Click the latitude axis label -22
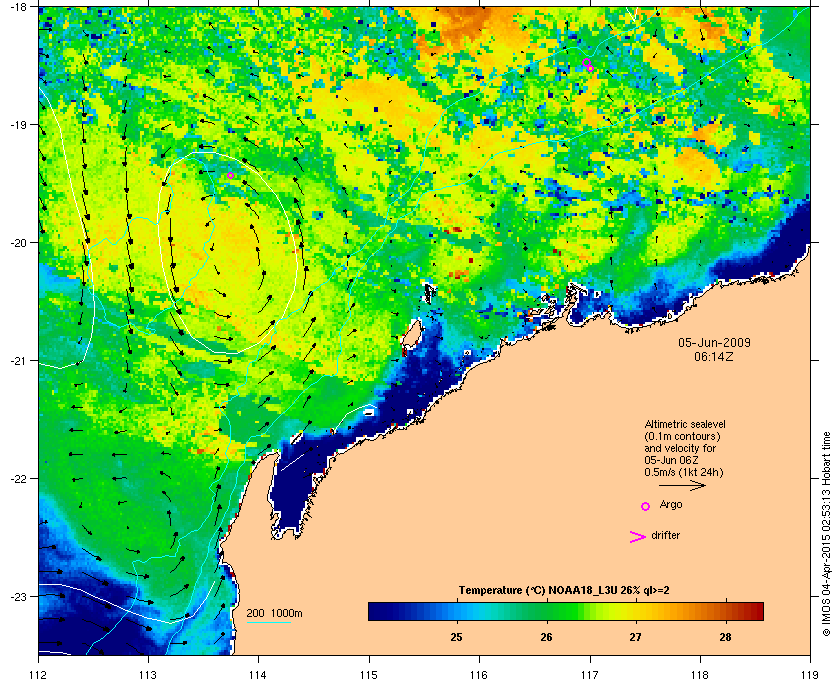This screenshot has width=840, height=680. coord(20,479)
